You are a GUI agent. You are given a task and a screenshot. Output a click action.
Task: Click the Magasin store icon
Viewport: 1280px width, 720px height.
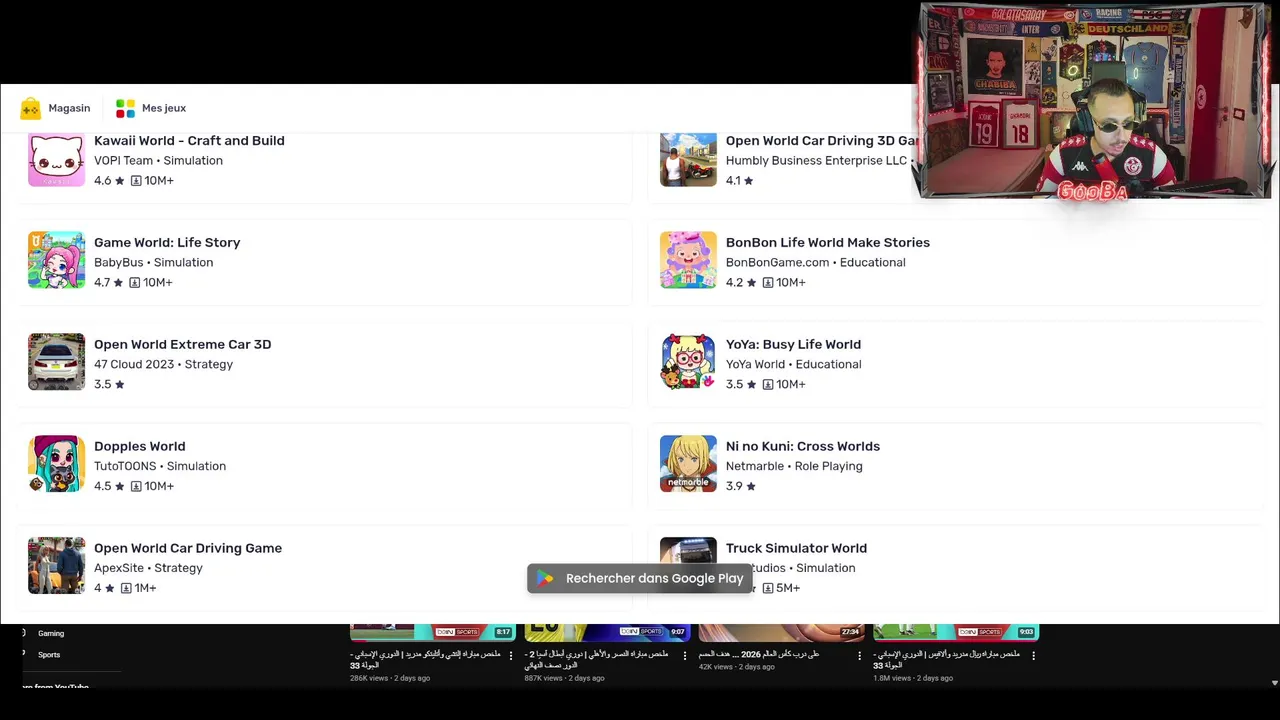(x=30, y=108)
